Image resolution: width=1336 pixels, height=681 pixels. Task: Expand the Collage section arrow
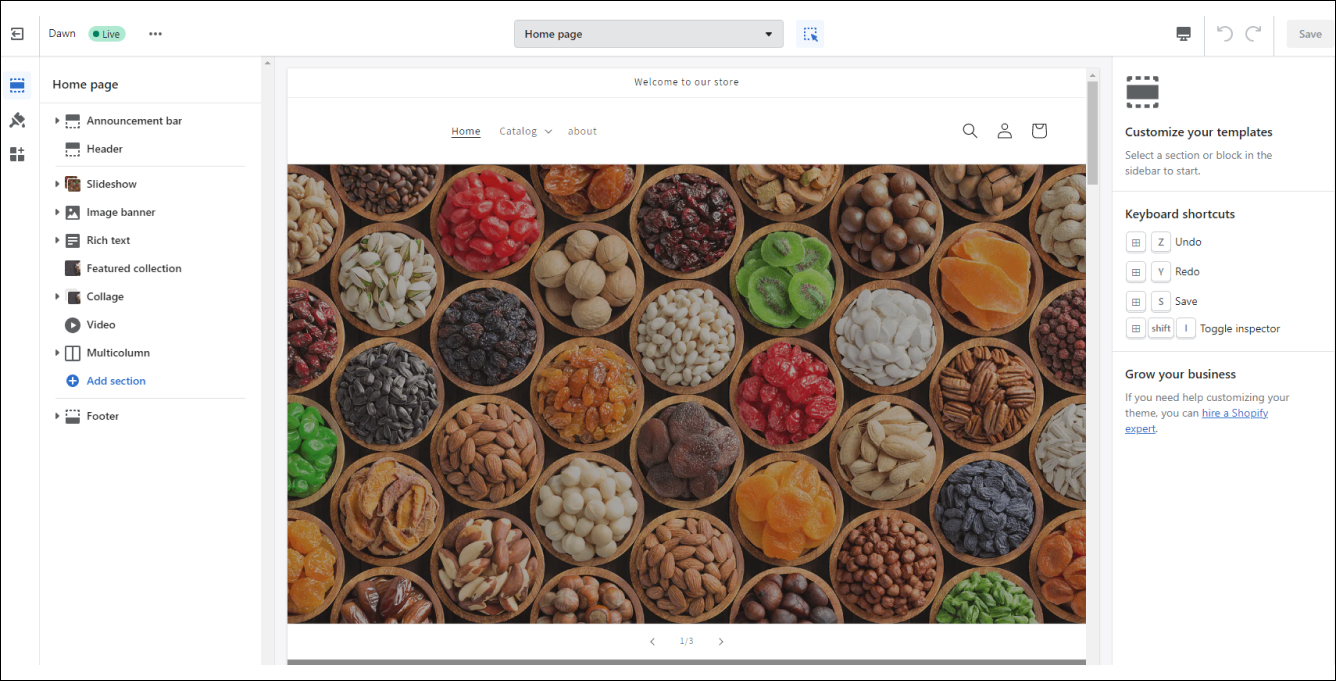click(57, 296)
